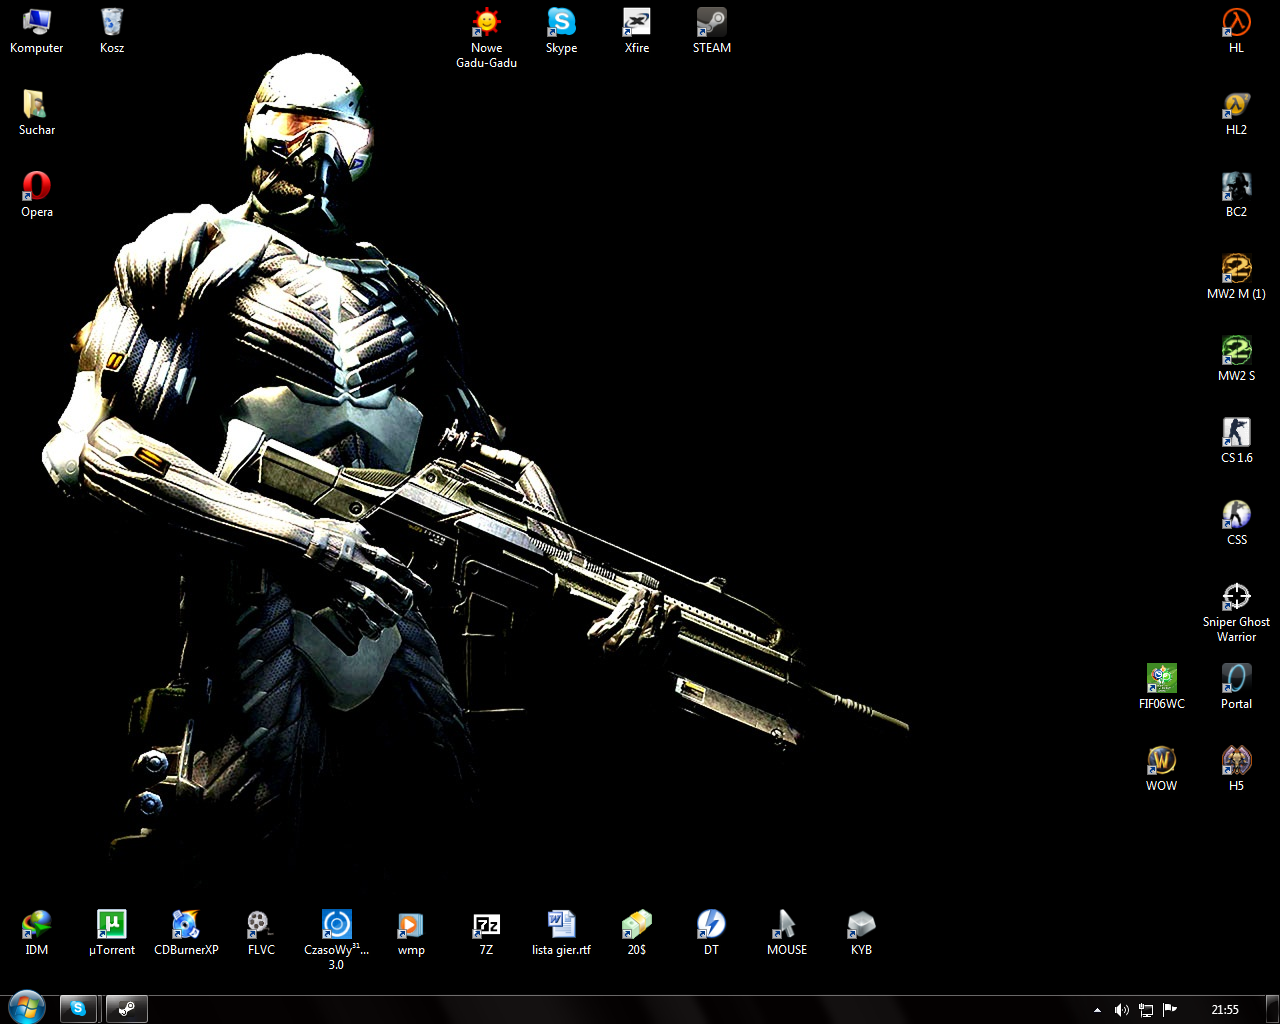Open the network tray icon
Viewport: 1280px width, 1024px height.
1146,1010
